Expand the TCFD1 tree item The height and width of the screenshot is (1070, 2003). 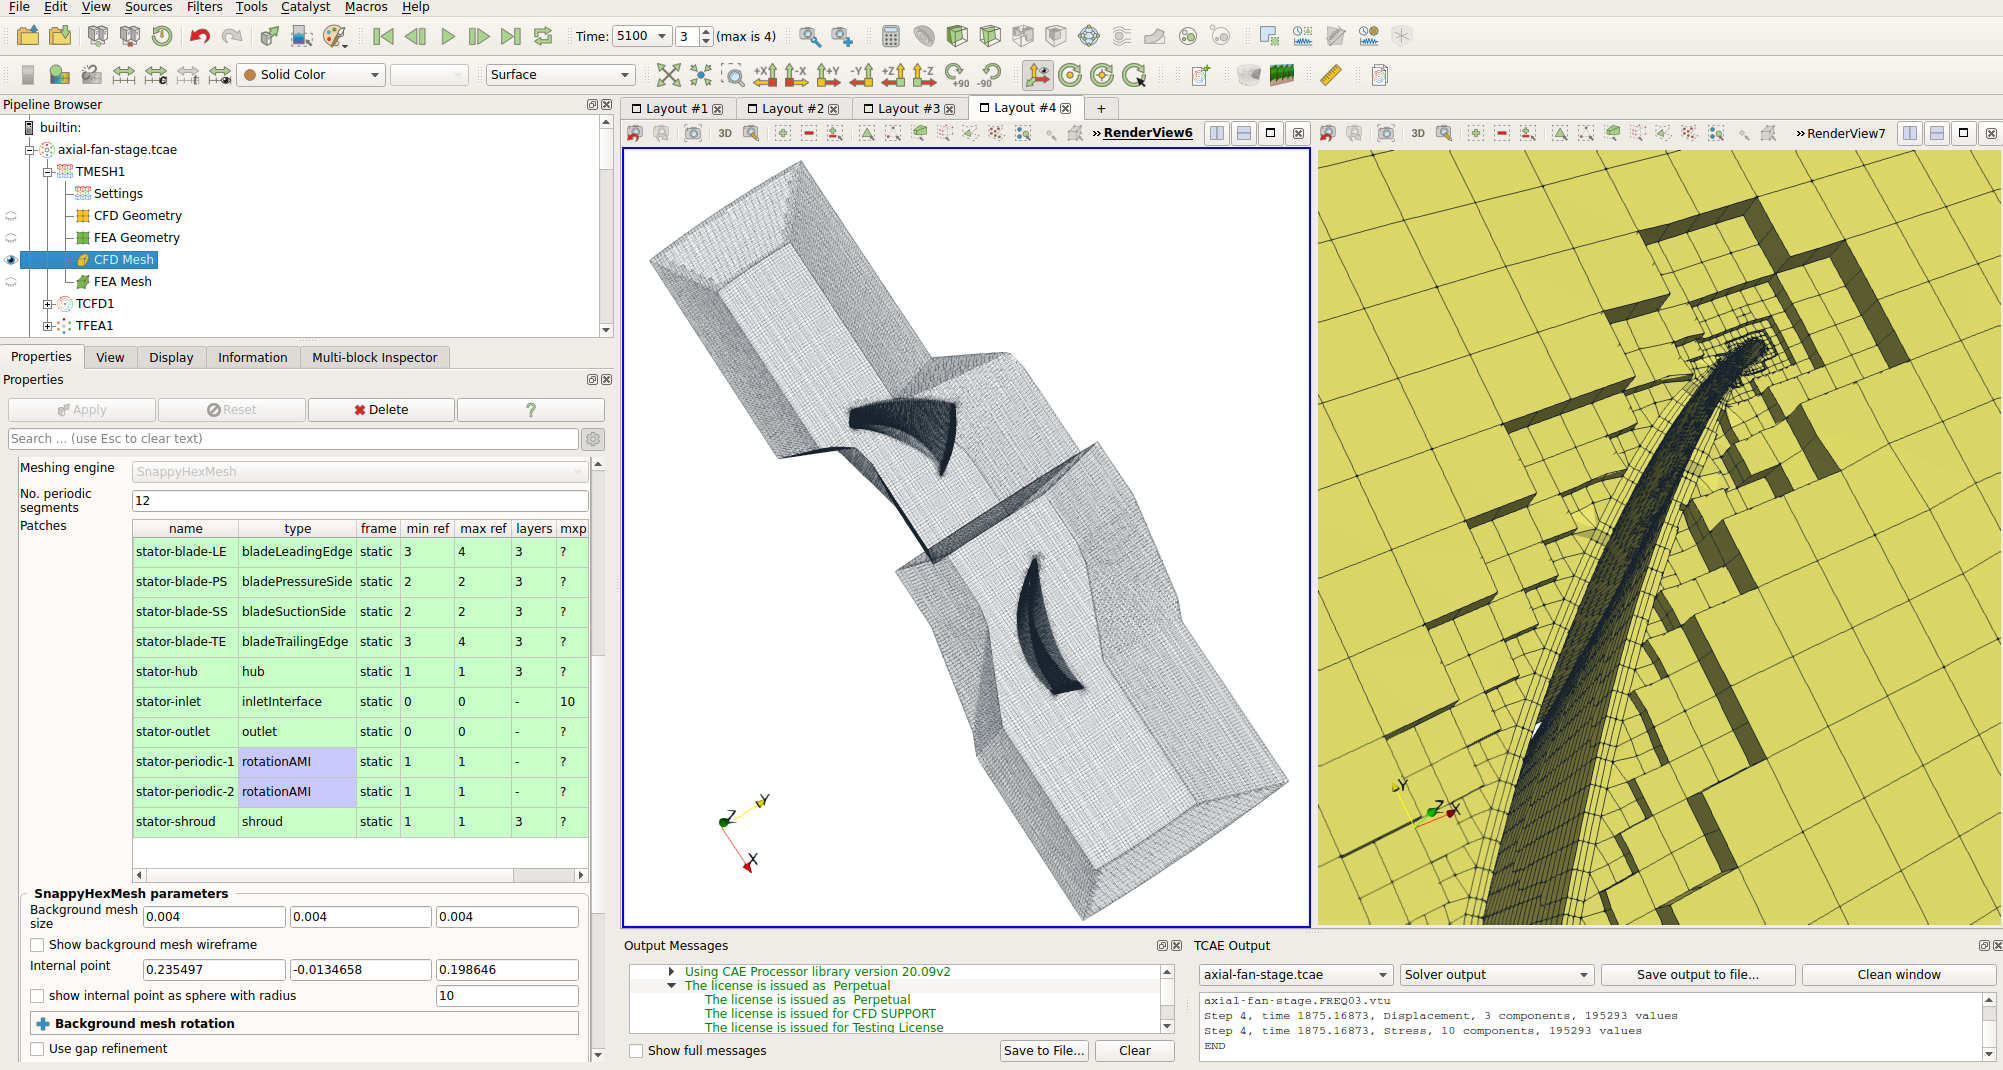[48, 303]
